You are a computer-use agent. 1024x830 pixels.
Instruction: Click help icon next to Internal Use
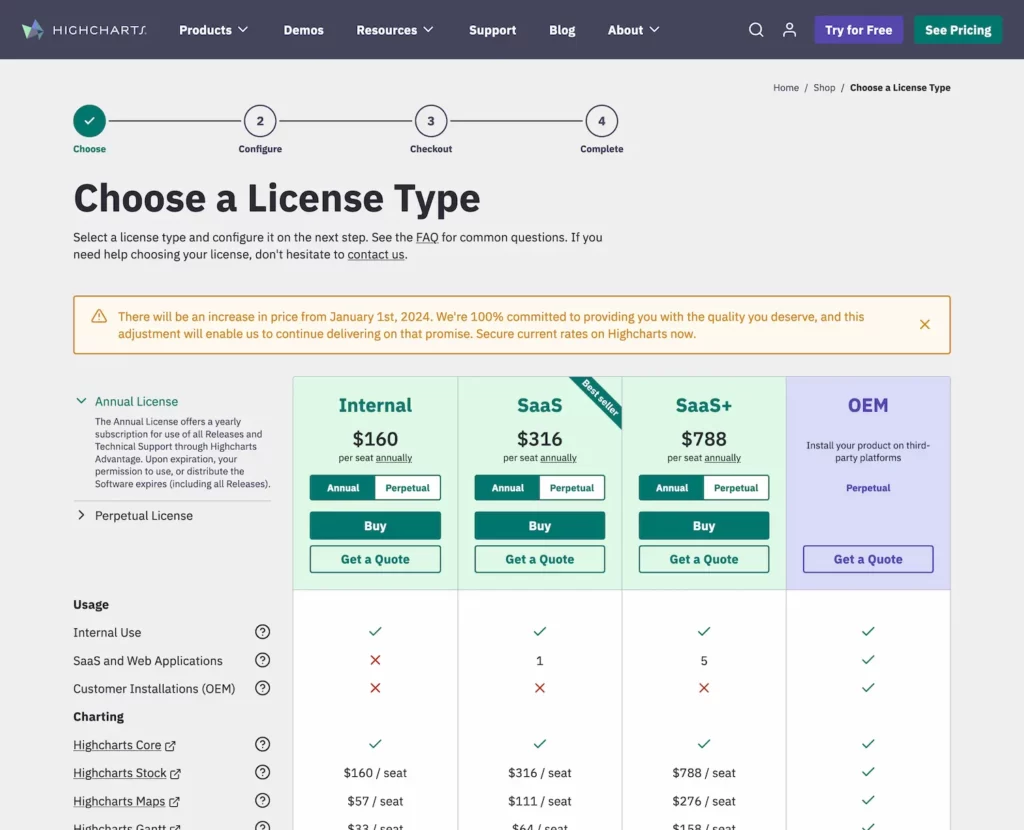[262, 632]
